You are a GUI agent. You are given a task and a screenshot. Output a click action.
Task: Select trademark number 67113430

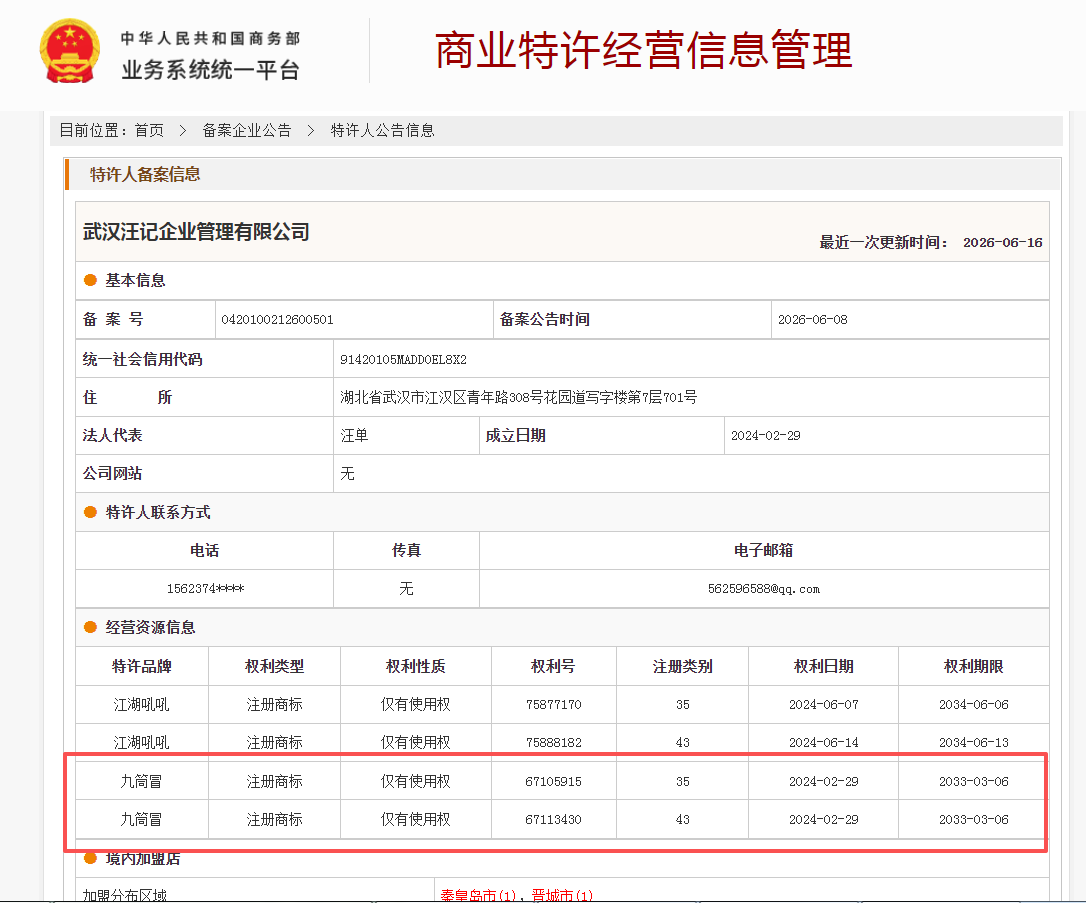coord(553,819)
